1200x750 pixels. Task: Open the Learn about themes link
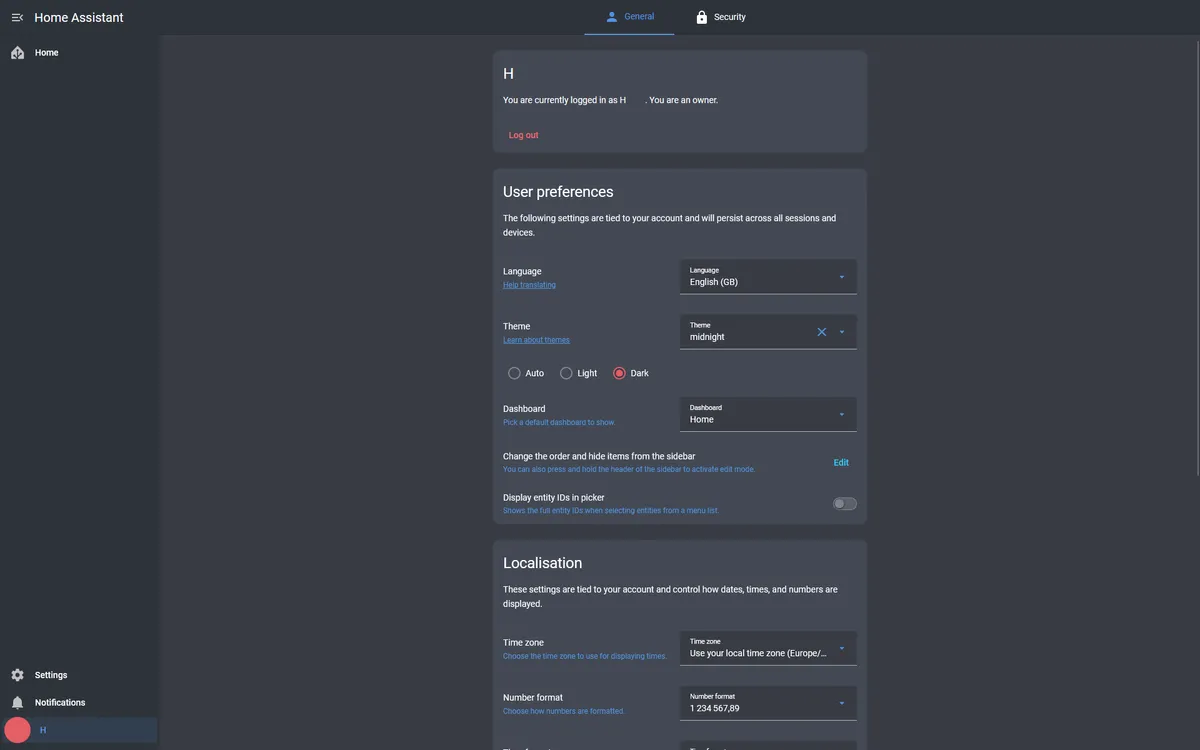pos(536,340)
